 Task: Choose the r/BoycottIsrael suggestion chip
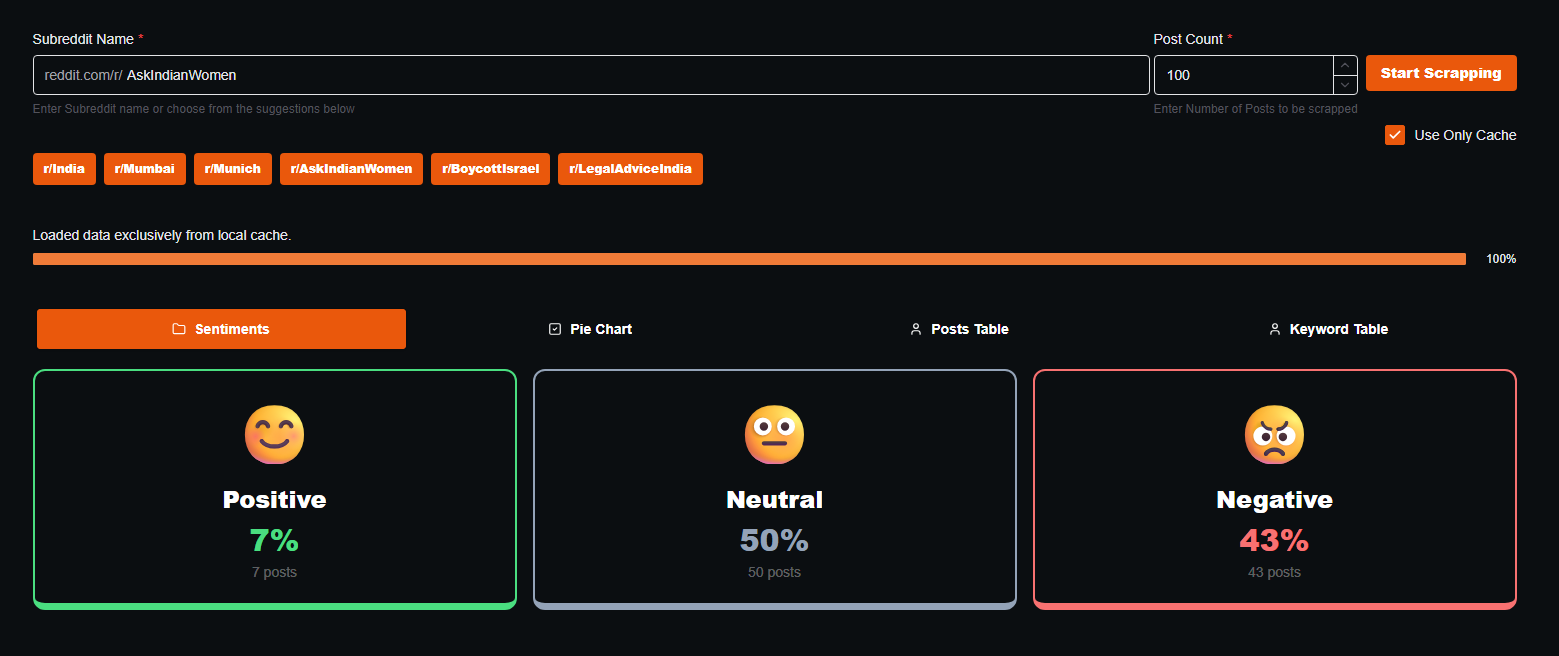[x=490, y=169]
